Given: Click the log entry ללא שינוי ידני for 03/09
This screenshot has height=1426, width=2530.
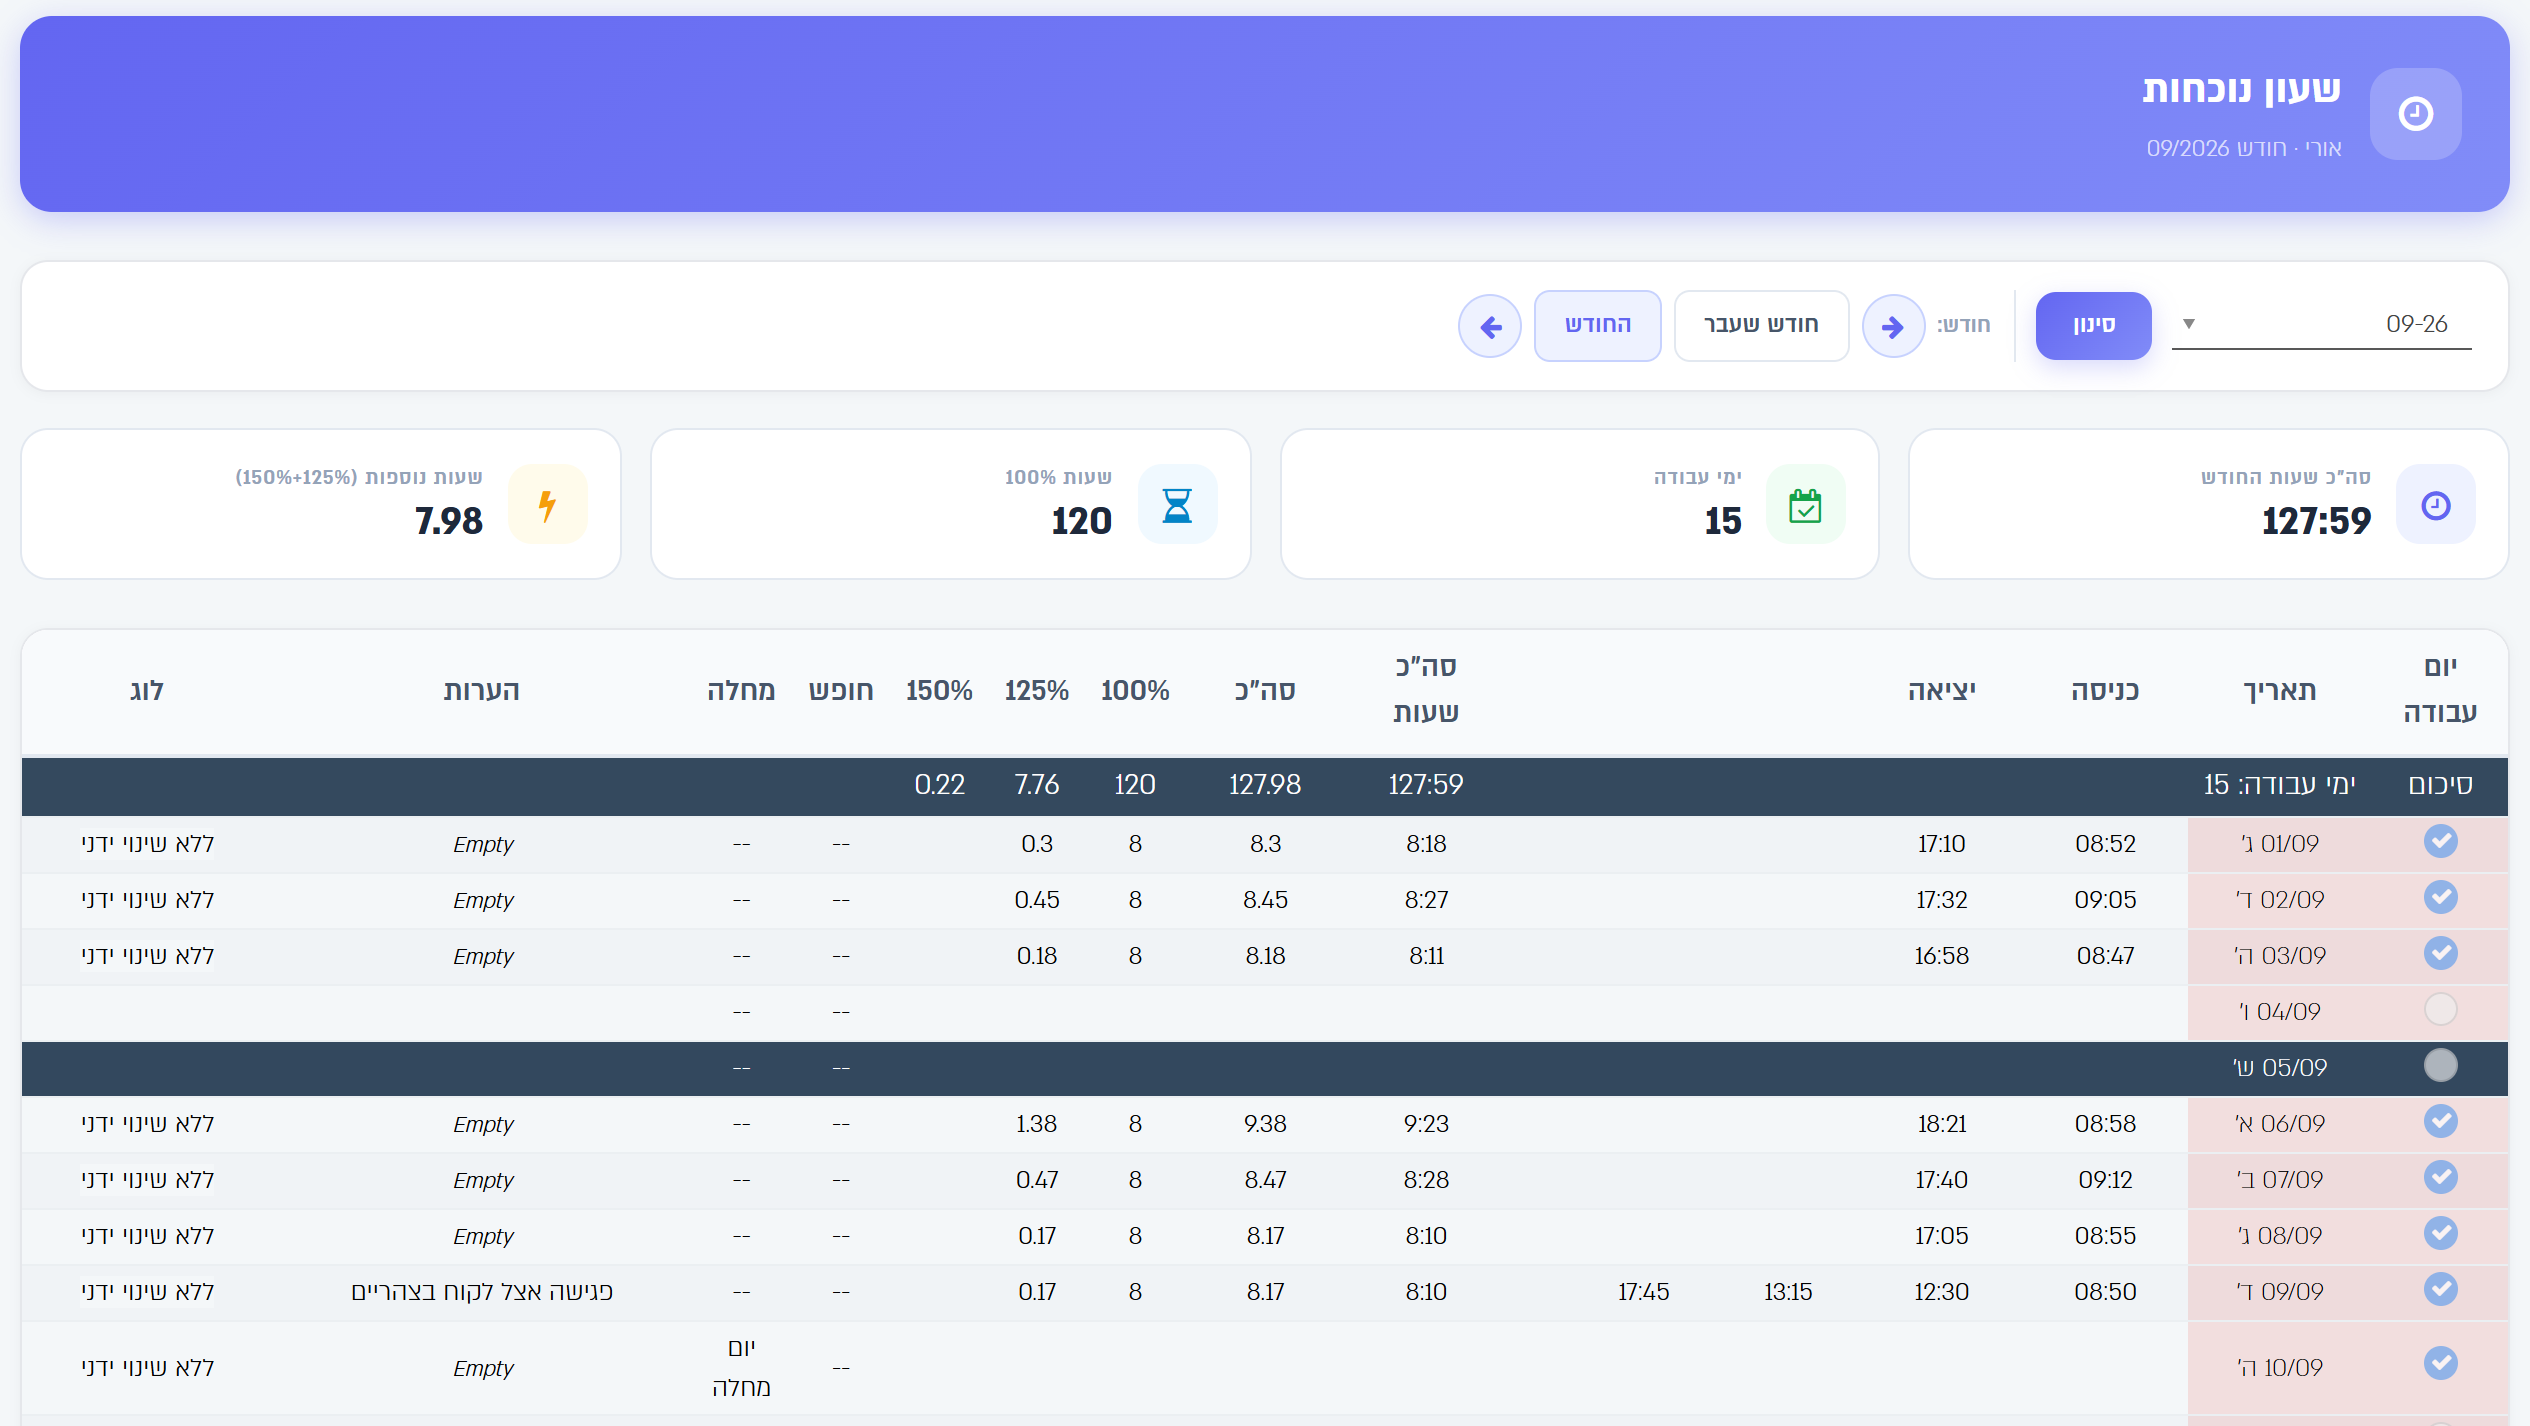Looking at the screenshot, I should (x=147, y=956).
